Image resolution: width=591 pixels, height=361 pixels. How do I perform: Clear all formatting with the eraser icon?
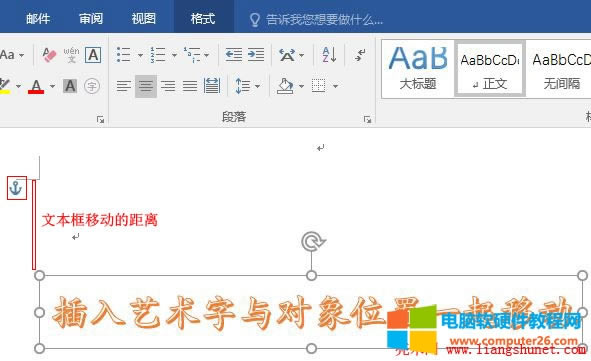tap(49, 55)
